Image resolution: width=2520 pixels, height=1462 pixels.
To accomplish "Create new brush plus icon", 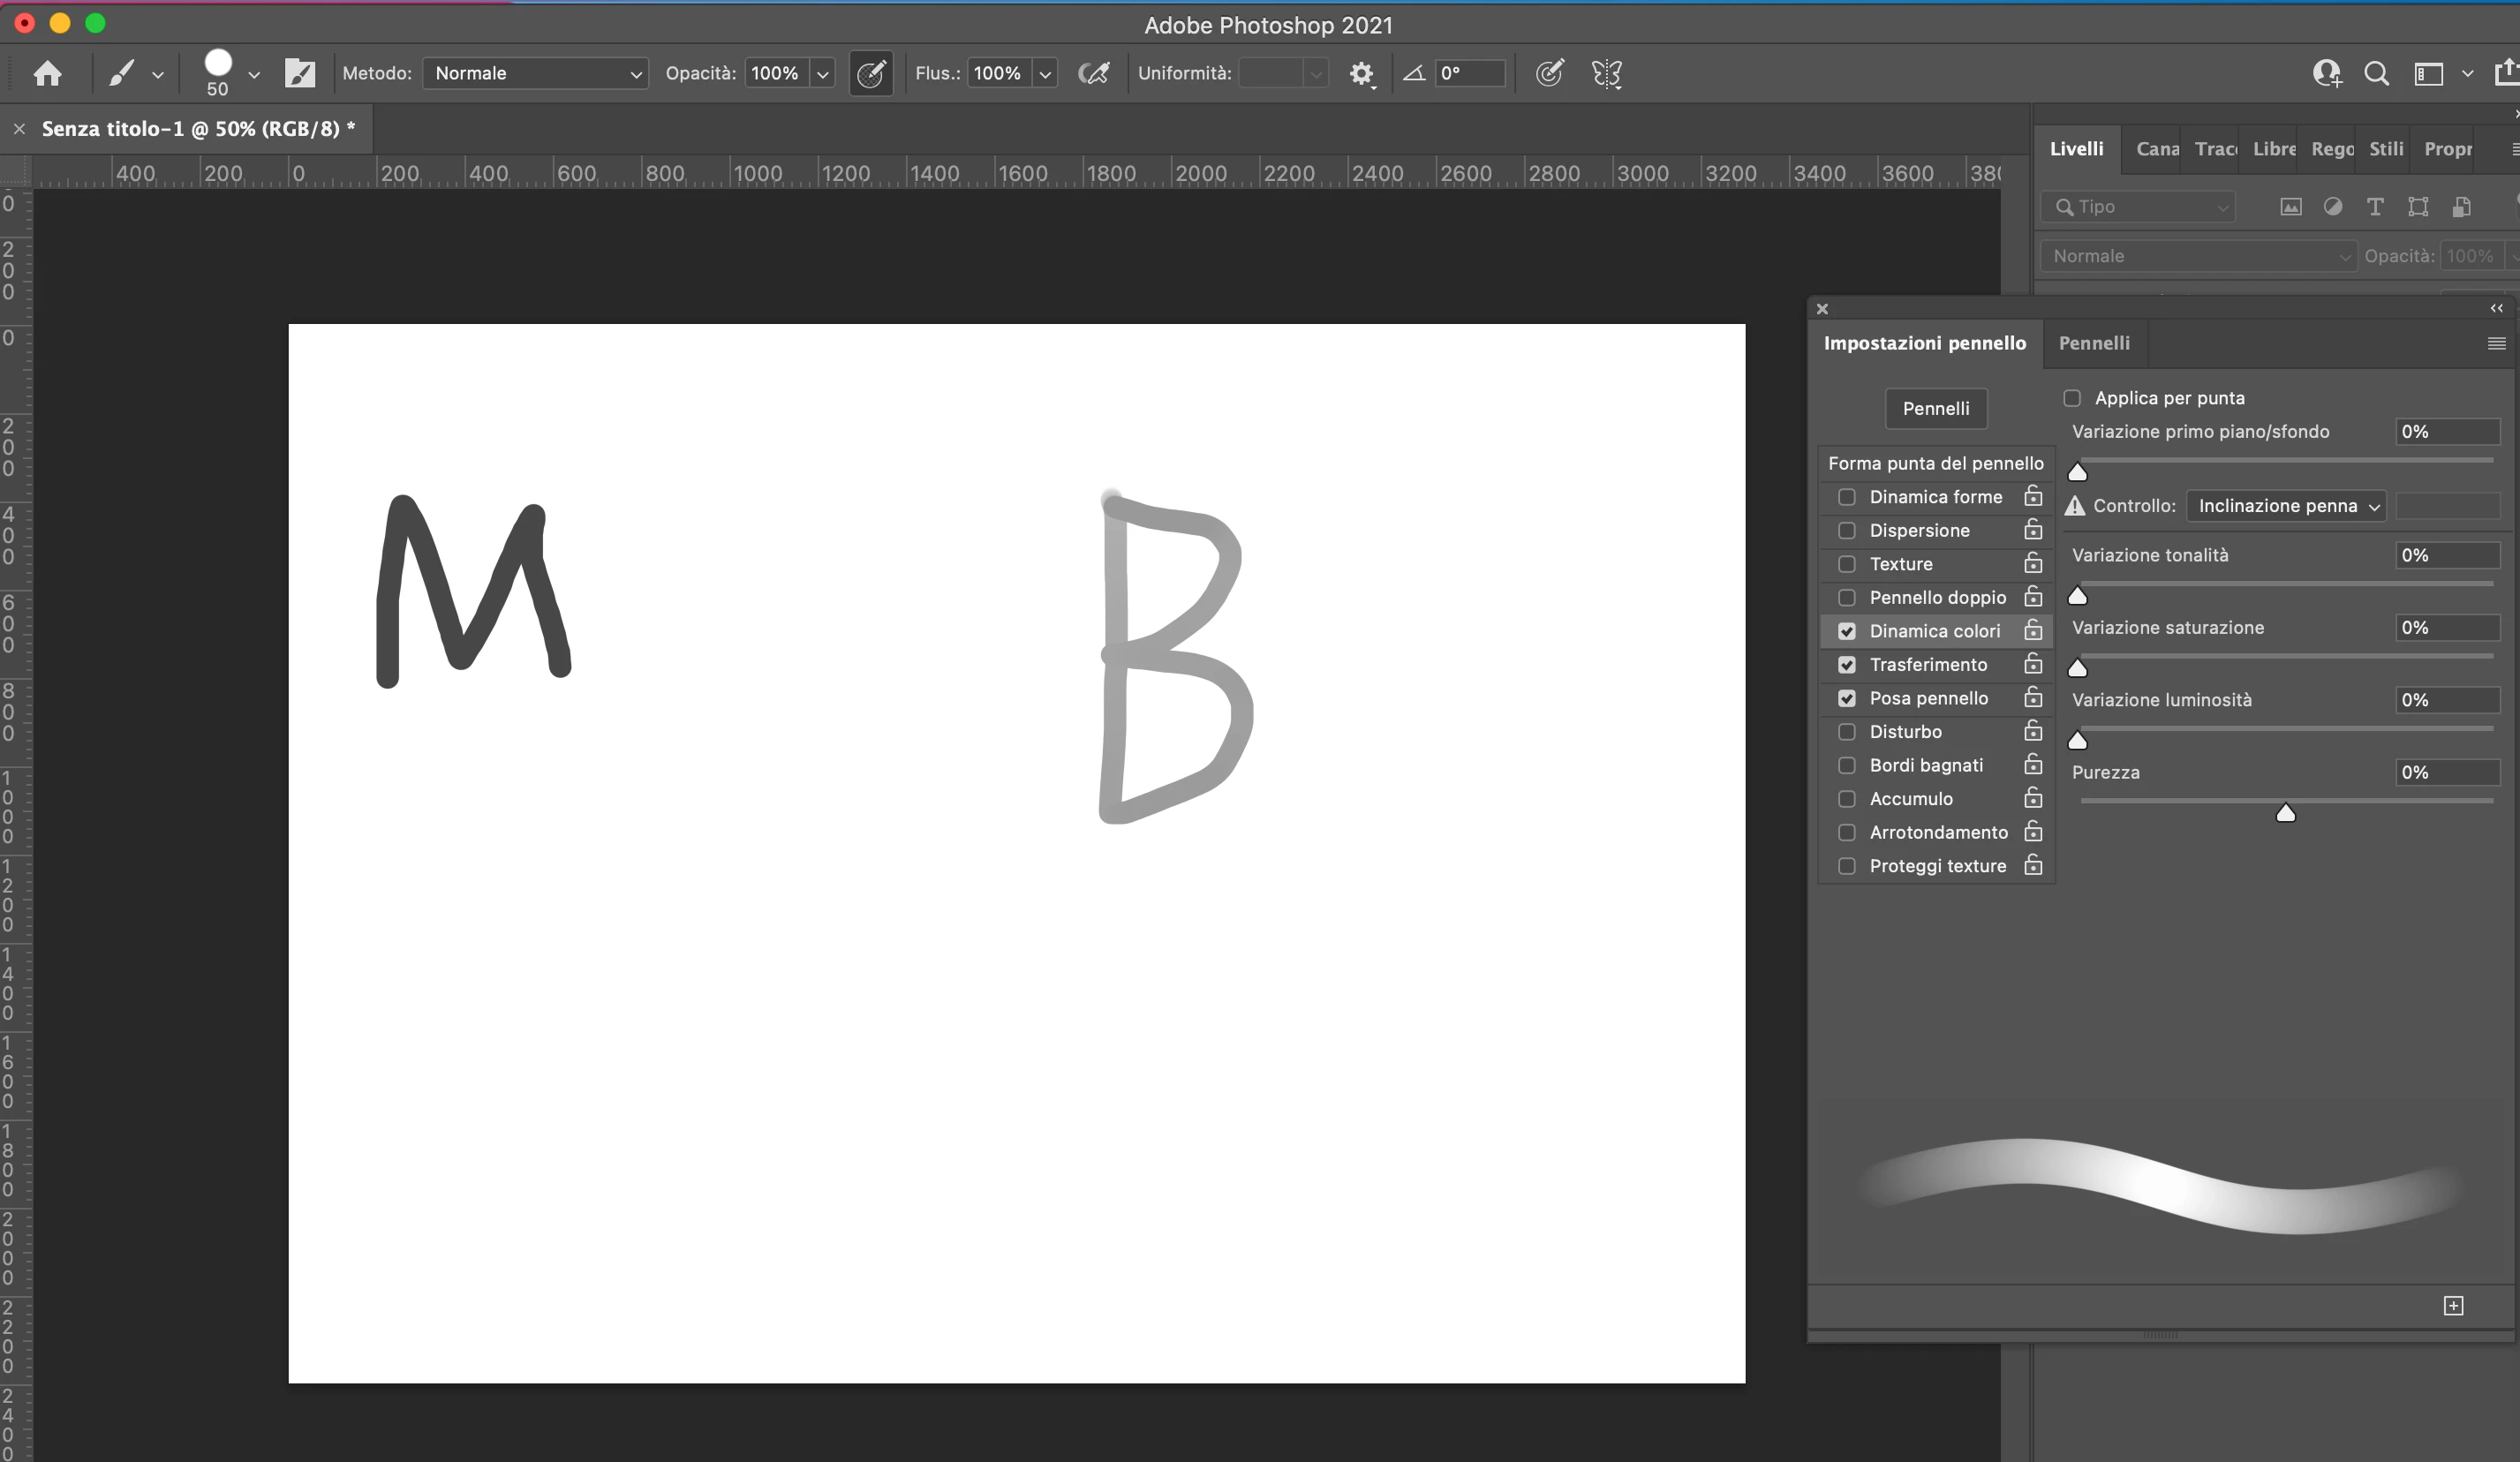I will click(2453, 1305).
